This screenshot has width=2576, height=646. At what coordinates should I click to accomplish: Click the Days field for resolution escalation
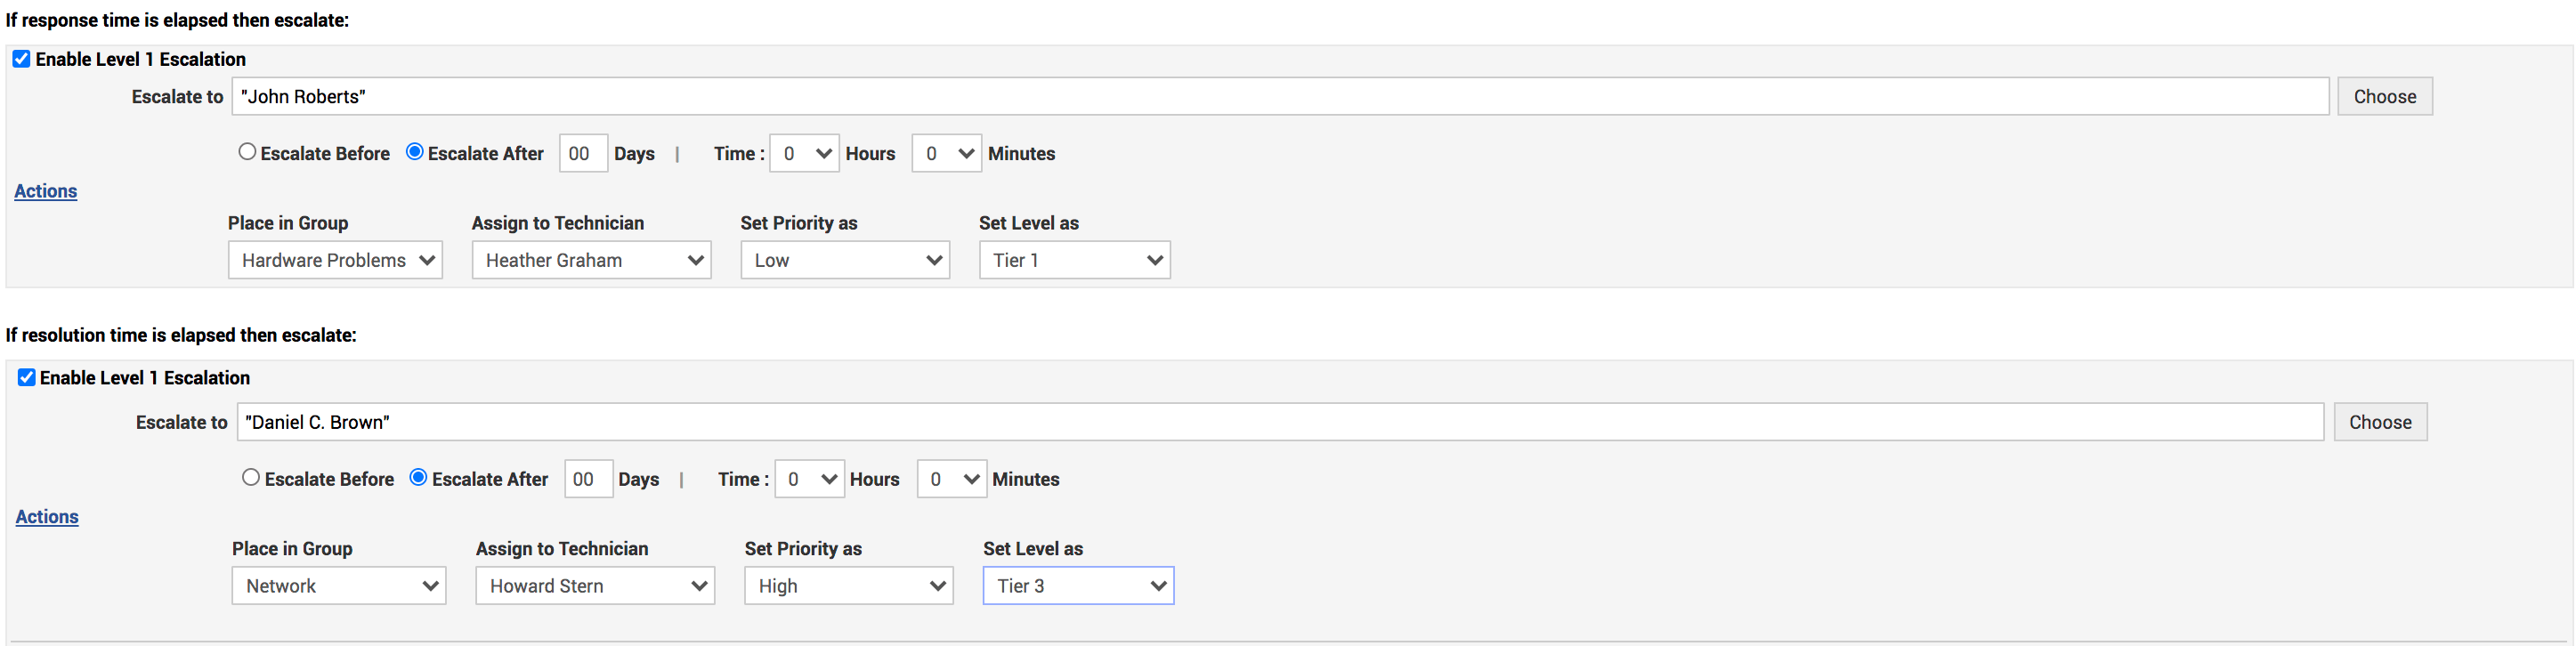(x=588, y=479)
